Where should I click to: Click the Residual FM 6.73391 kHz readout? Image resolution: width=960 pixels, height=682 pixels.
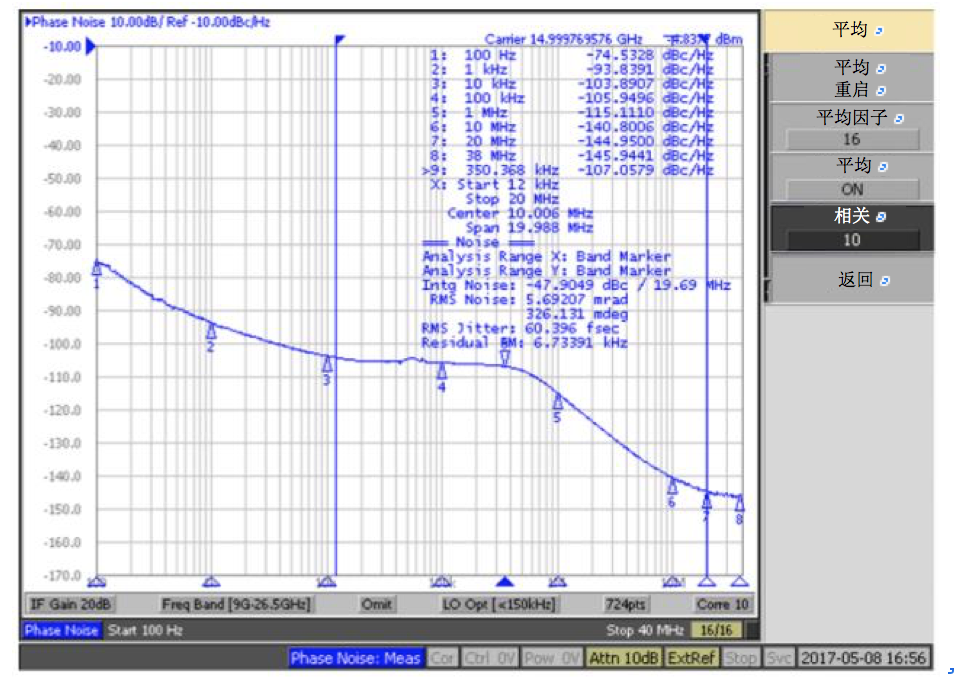click(524, 342)
